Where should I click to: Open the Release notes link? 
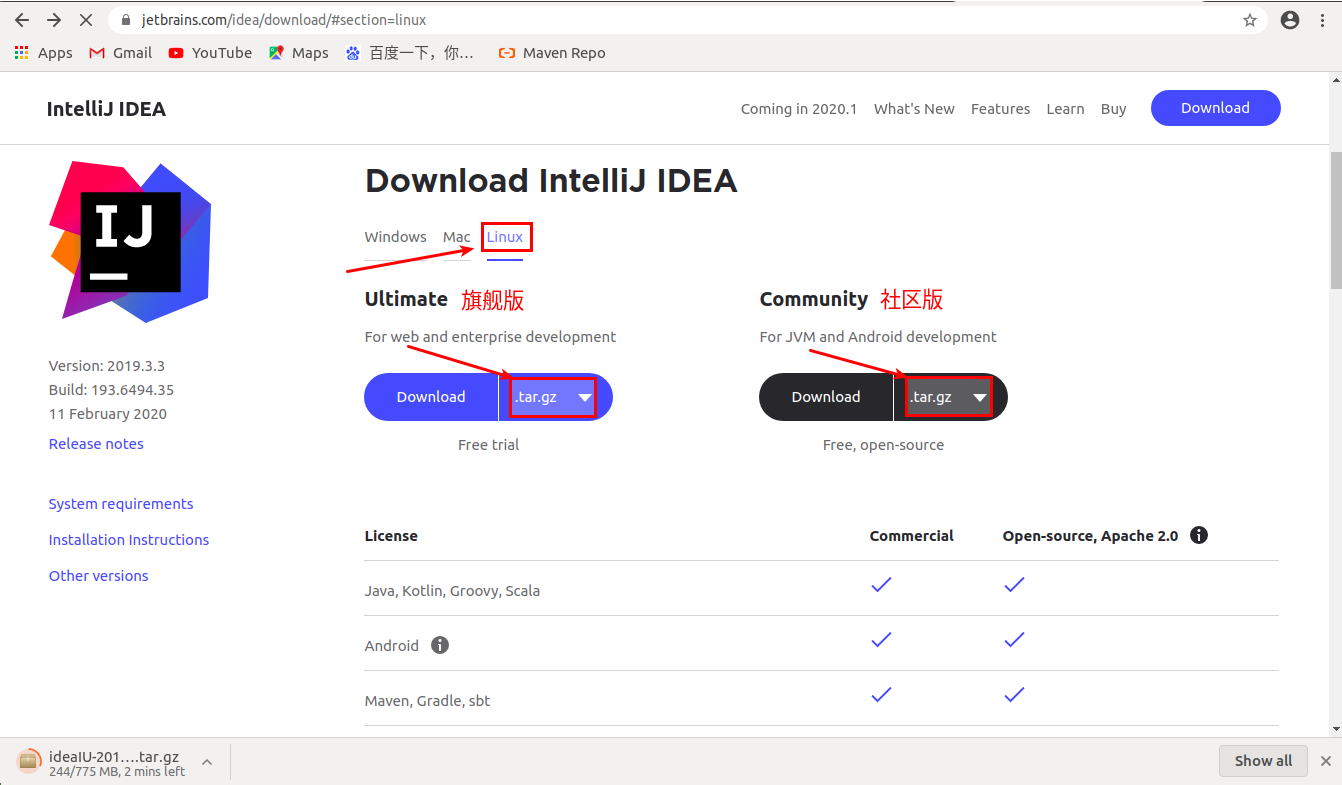[96, 443]
